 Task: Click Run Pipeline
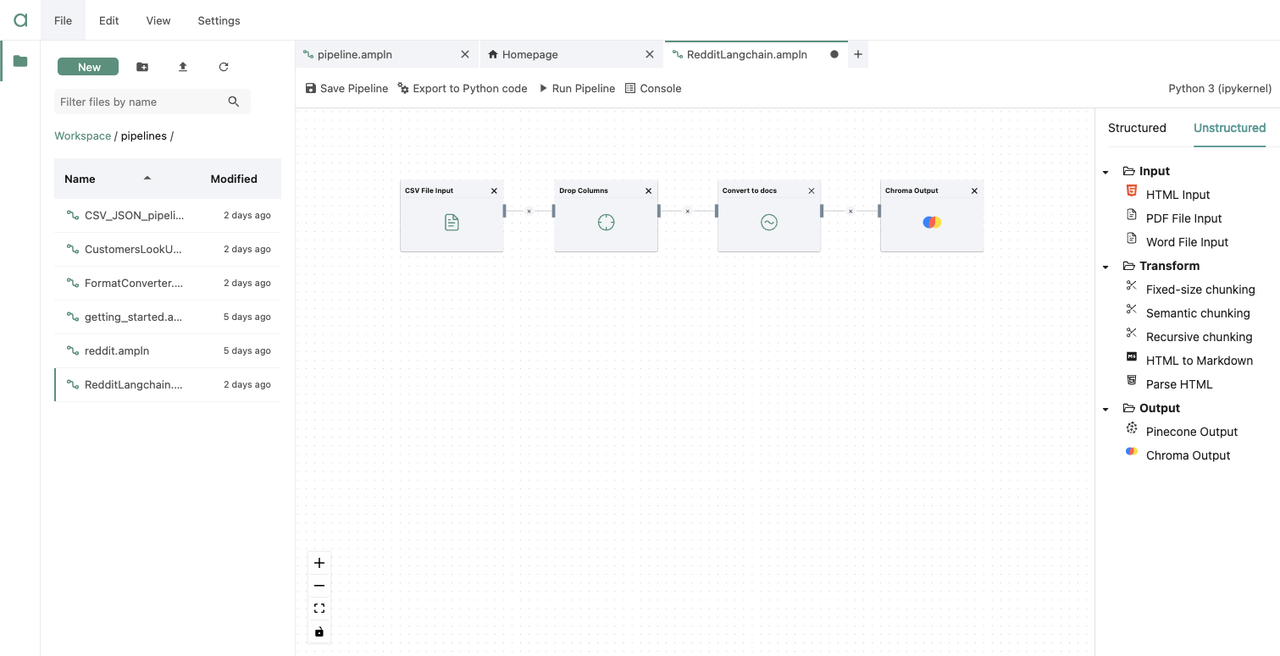click(577, 89)
